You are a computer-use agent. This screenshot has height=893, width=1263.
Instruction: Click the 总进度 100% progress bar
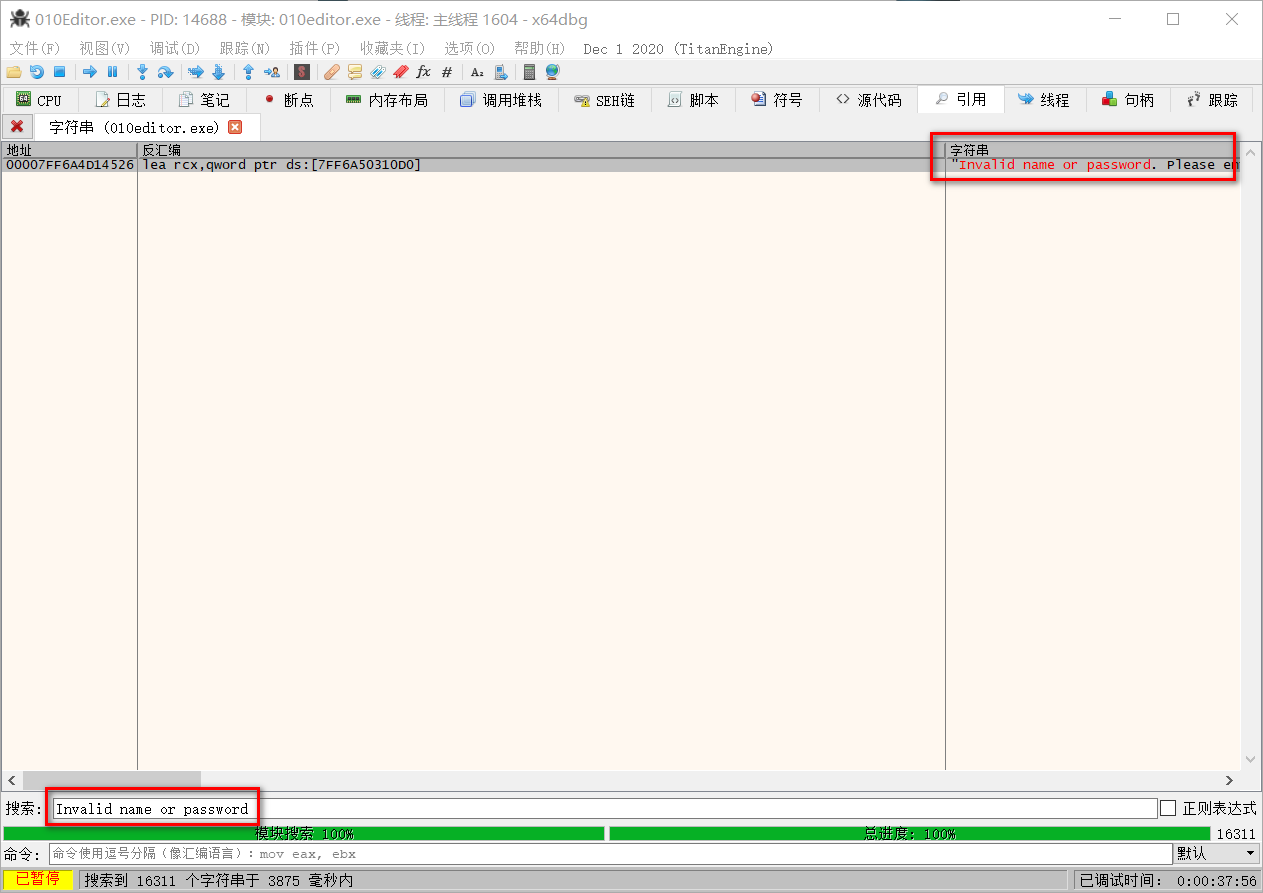909,833
